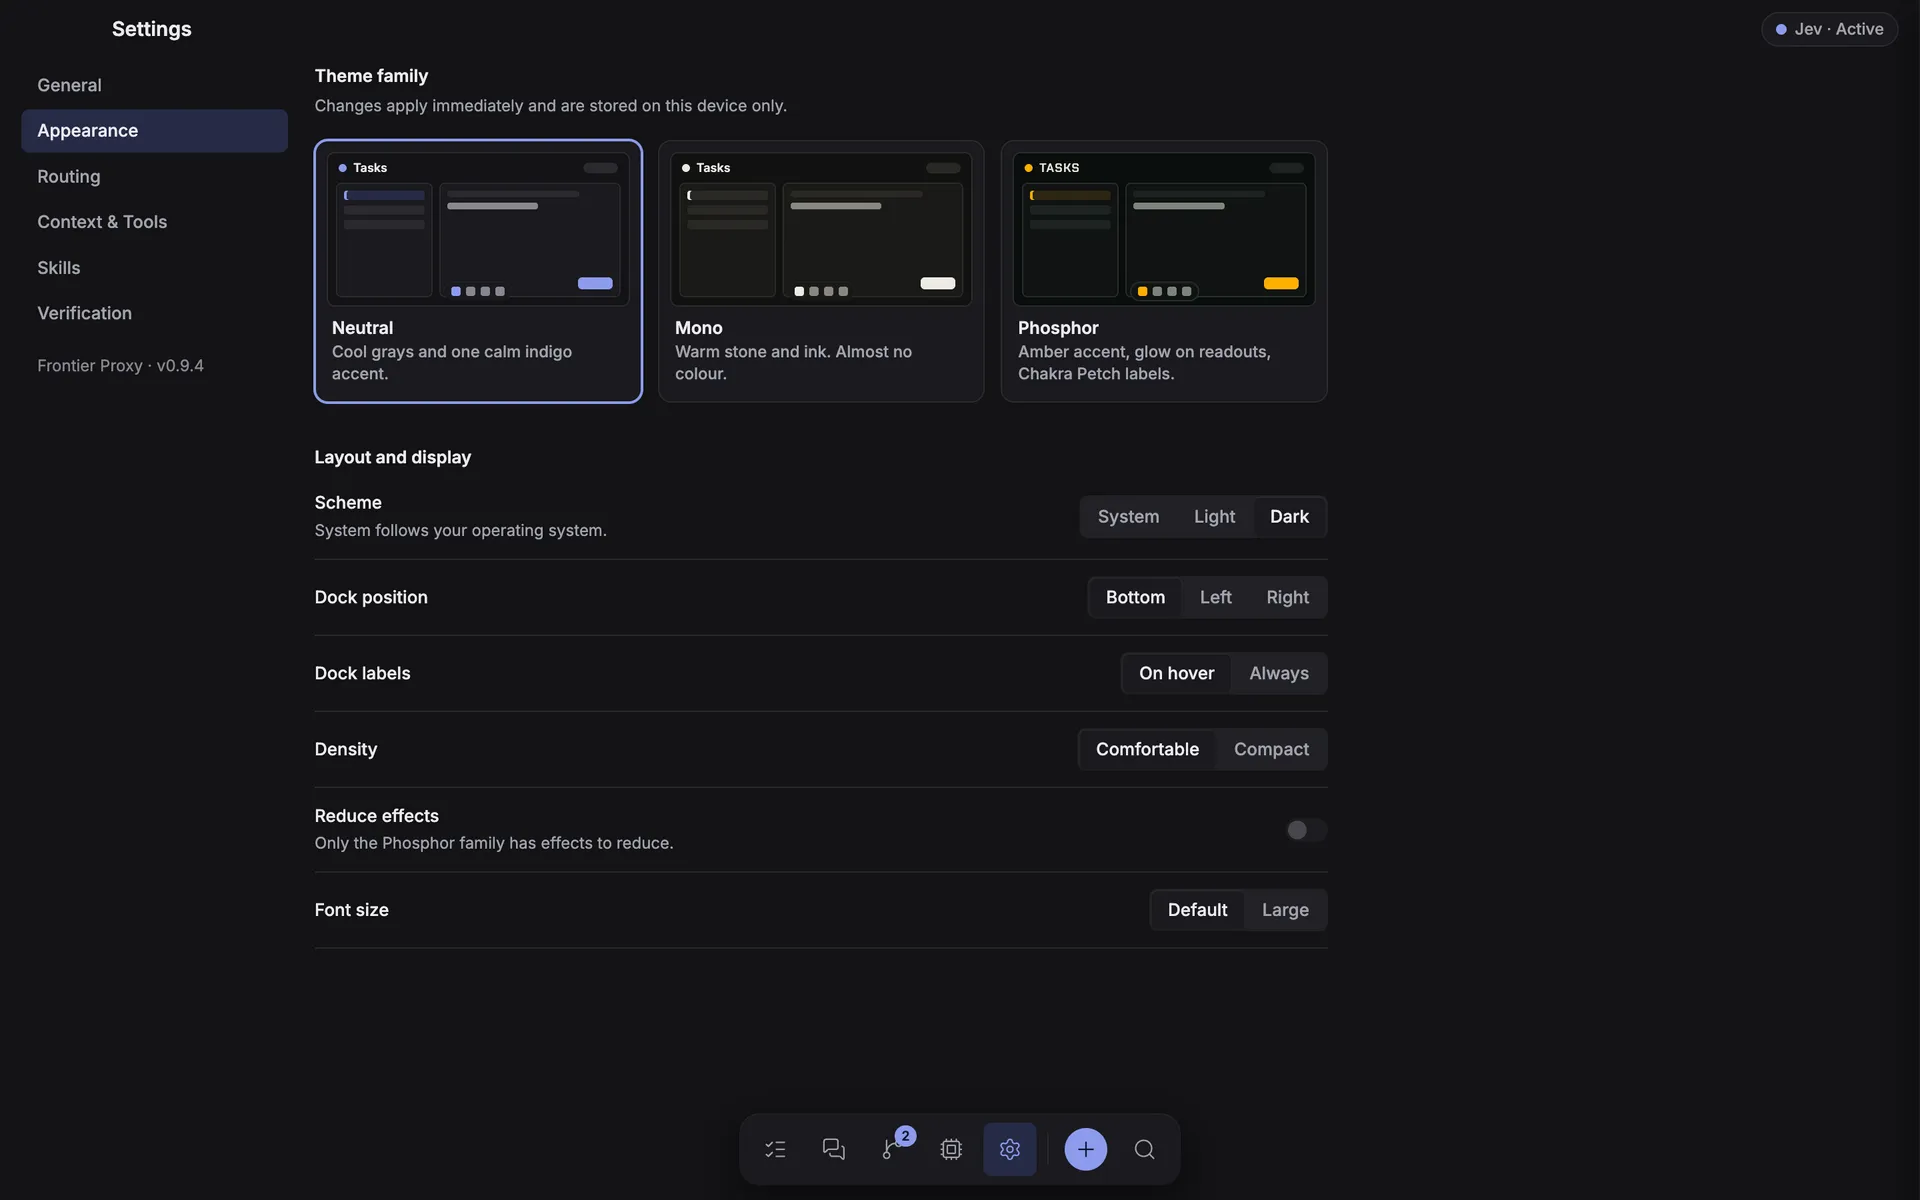Set dock position to Bottom
This screenshot has width=1920, height=1200.
click(x=1135, y=597)
